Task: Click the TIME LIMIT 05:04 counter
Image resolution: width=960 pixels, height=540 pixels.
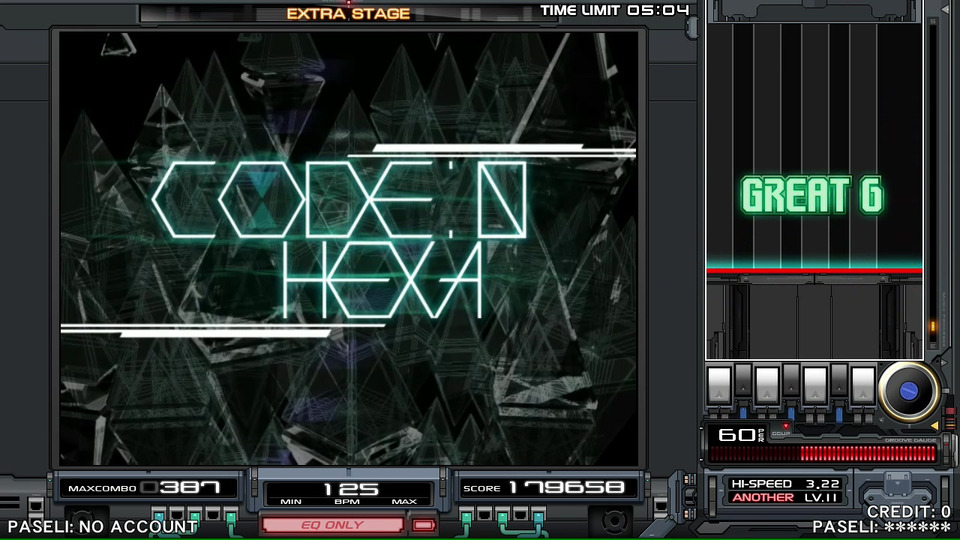Action: pyautogui.click(x=615, y=10)
